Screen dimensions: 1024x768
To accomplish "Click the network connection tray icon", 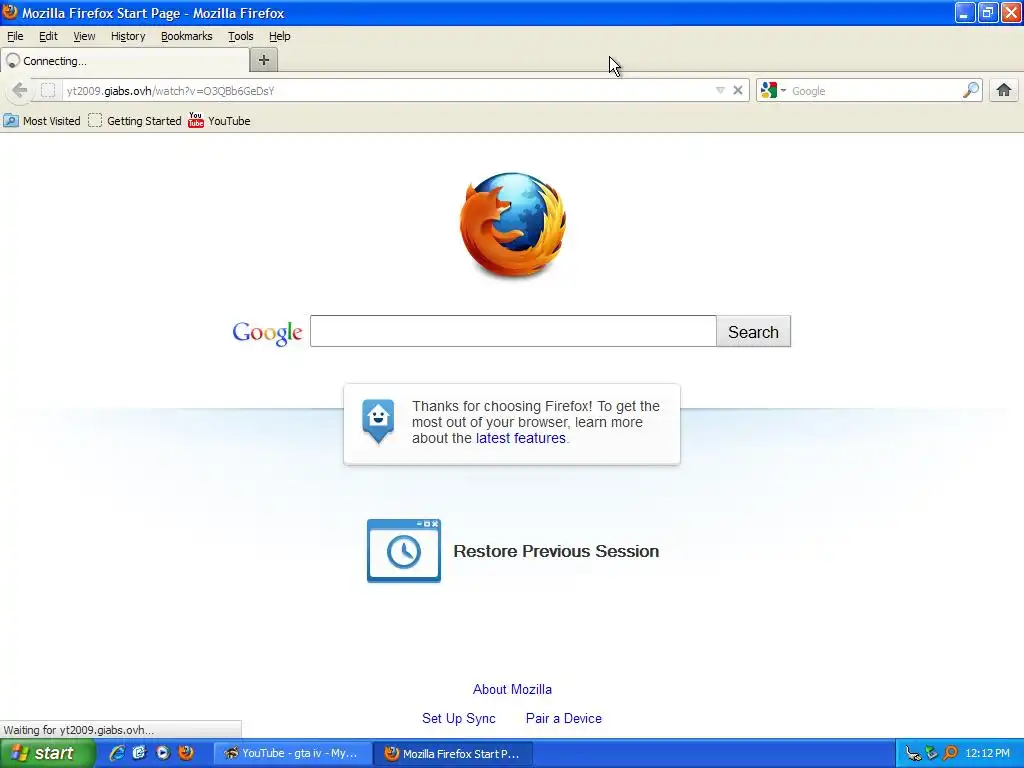I will 913,753.
